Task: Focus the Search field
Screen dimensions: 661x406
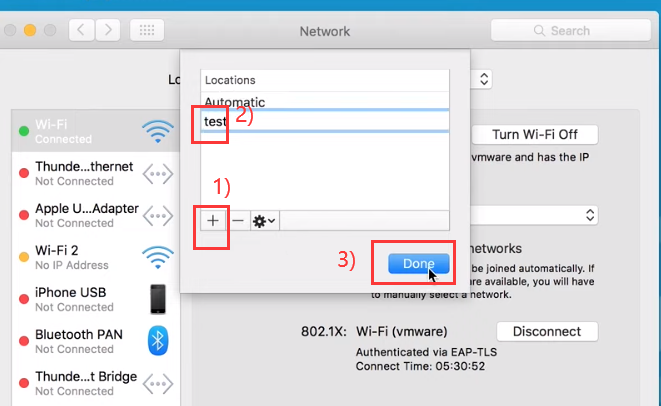Action: 571,30
